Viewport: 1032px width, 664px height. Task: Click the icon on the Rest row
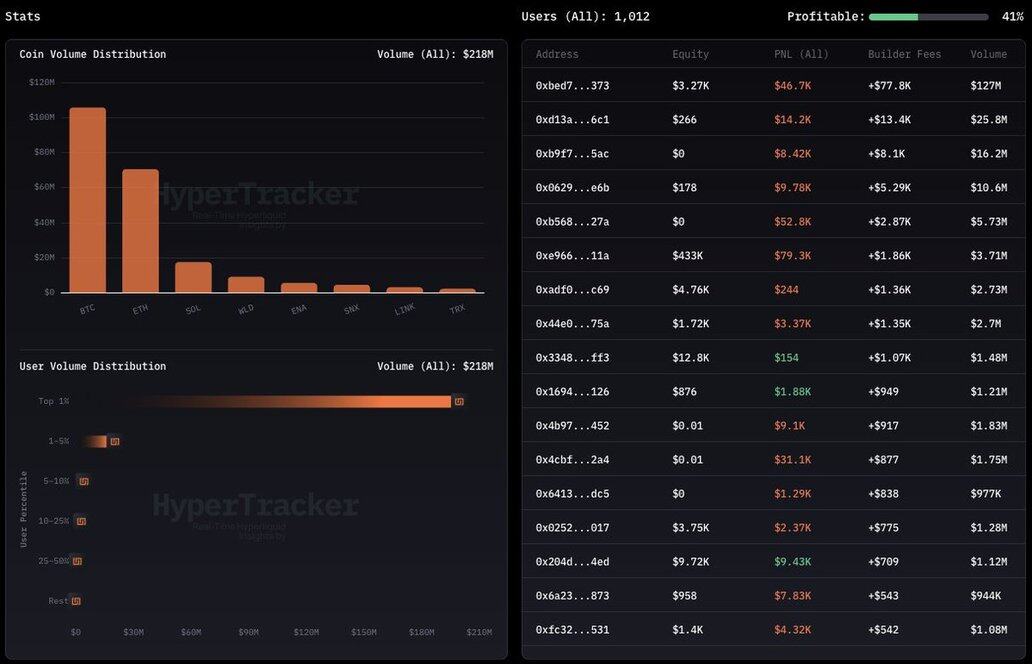point(76,601)
